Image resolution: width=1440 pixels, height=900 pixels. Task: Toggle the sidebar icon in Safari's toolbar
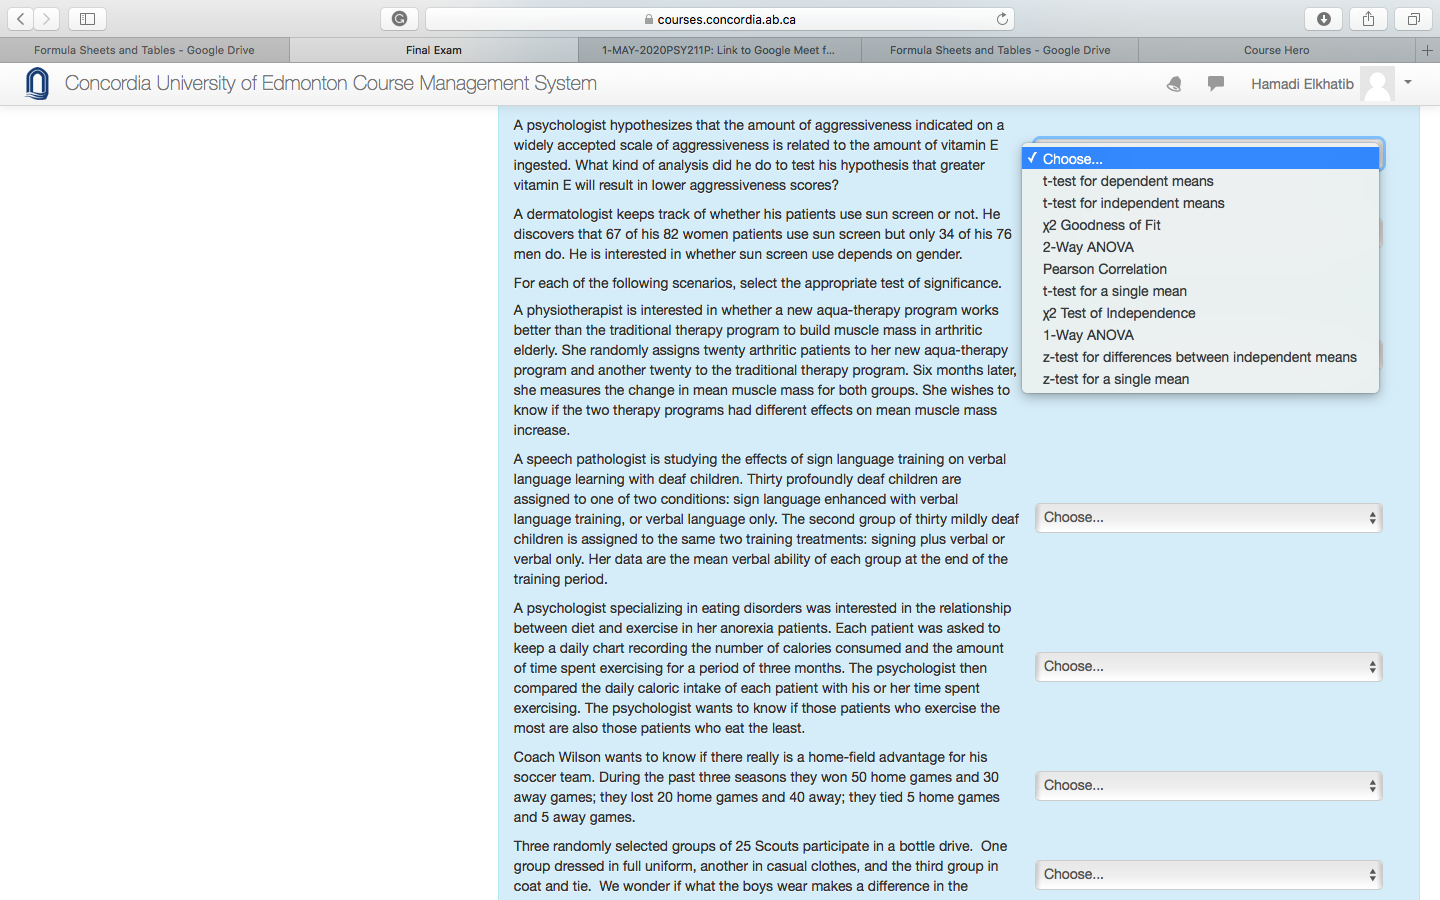pyautogui.click(x=88, y=18)
